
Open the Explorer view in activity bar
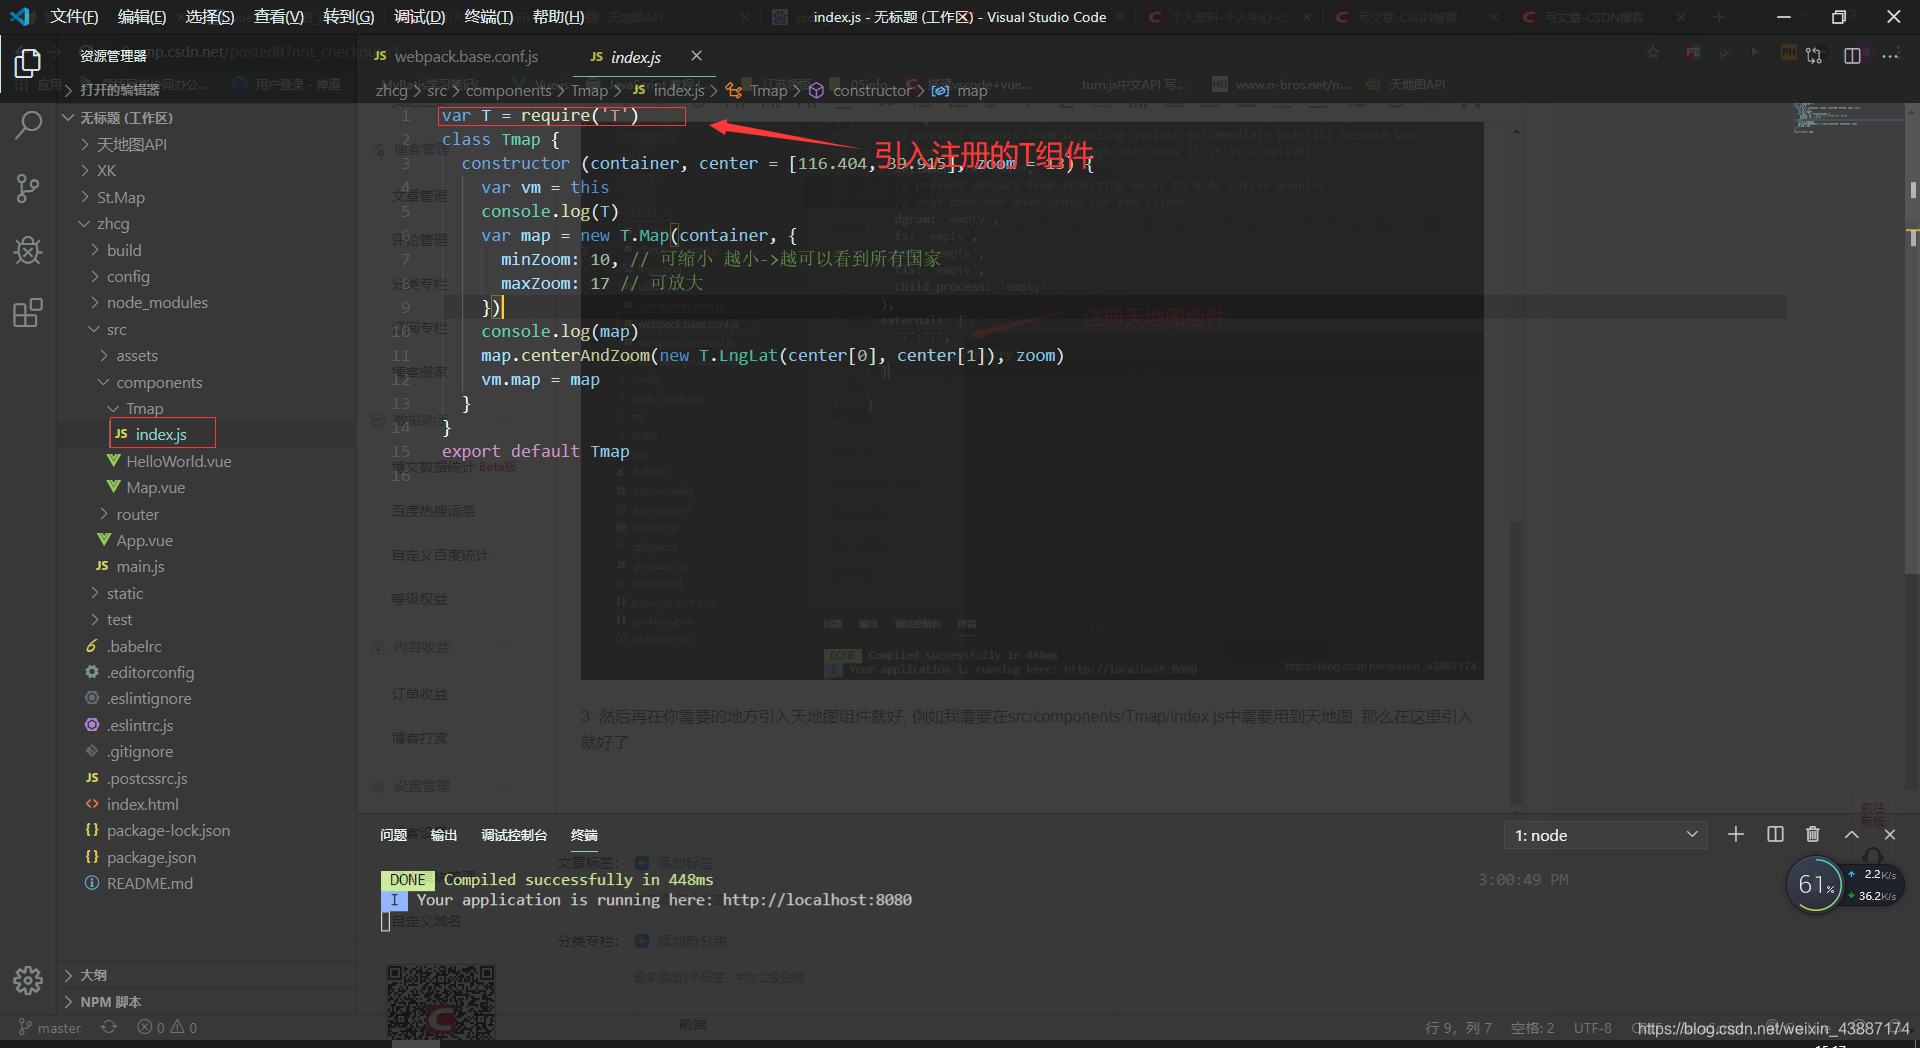[28, 63]
